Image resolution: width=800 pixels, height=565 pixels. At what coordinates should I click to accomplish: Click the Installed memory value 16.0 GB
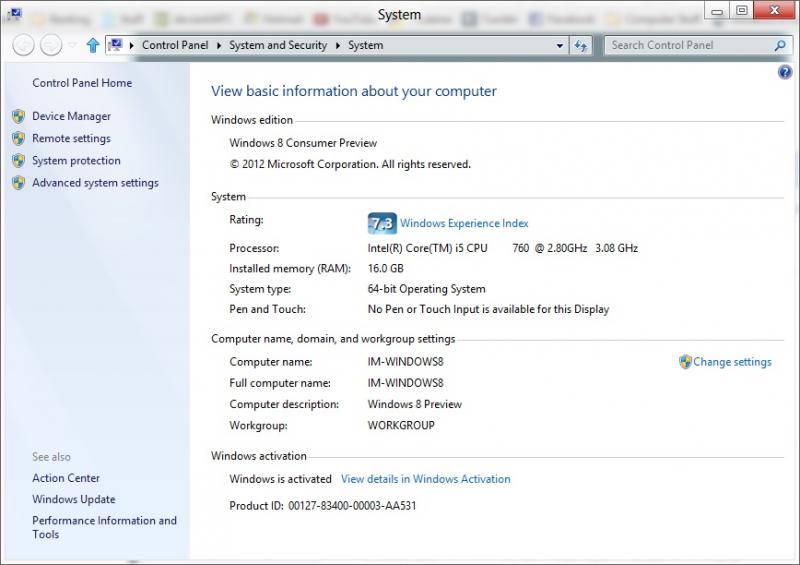tap(386, 268)
